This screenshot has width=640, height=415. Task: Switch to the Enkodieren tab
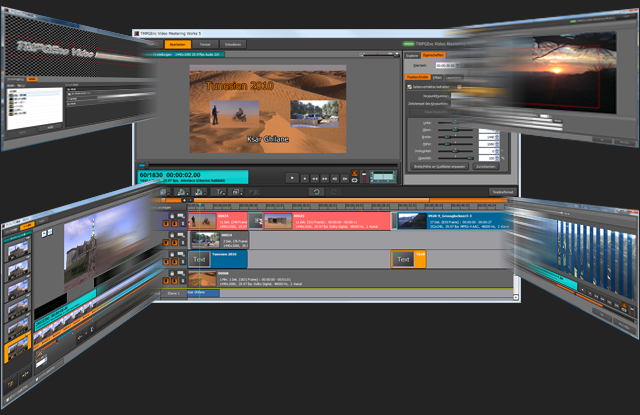click(233, 44)
